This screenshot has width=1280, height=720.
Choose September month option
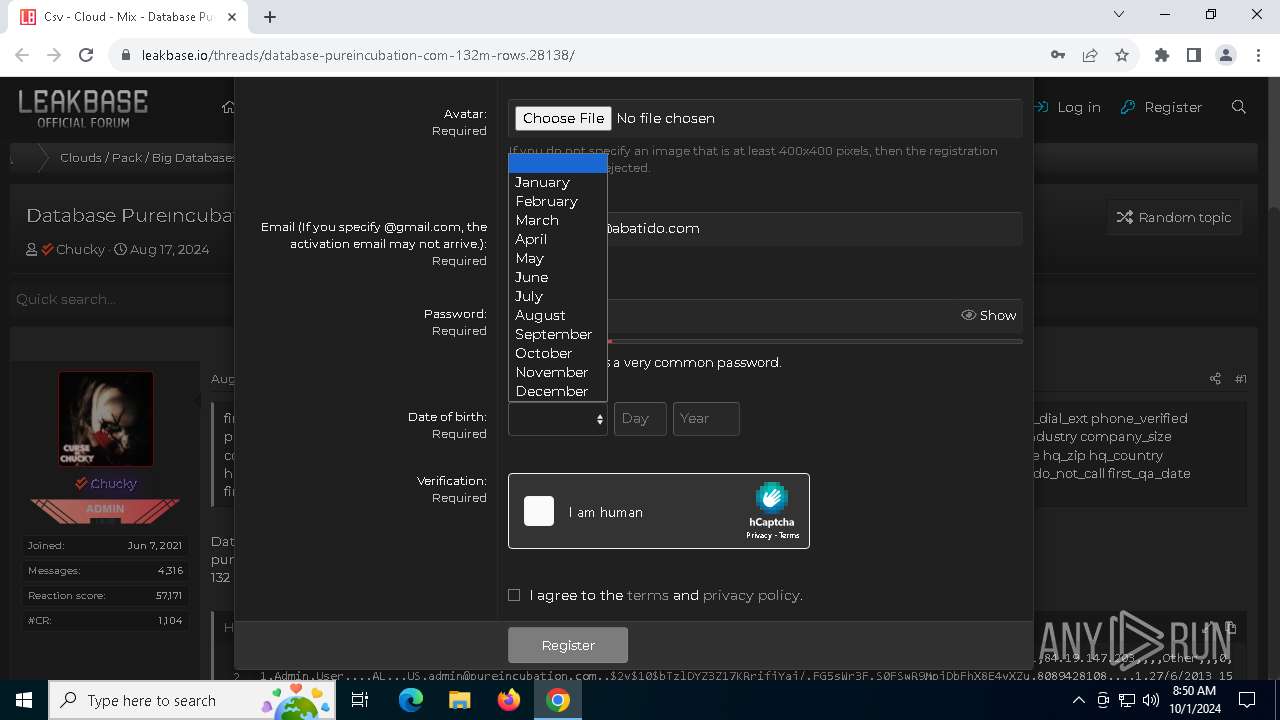coord(557,334)
